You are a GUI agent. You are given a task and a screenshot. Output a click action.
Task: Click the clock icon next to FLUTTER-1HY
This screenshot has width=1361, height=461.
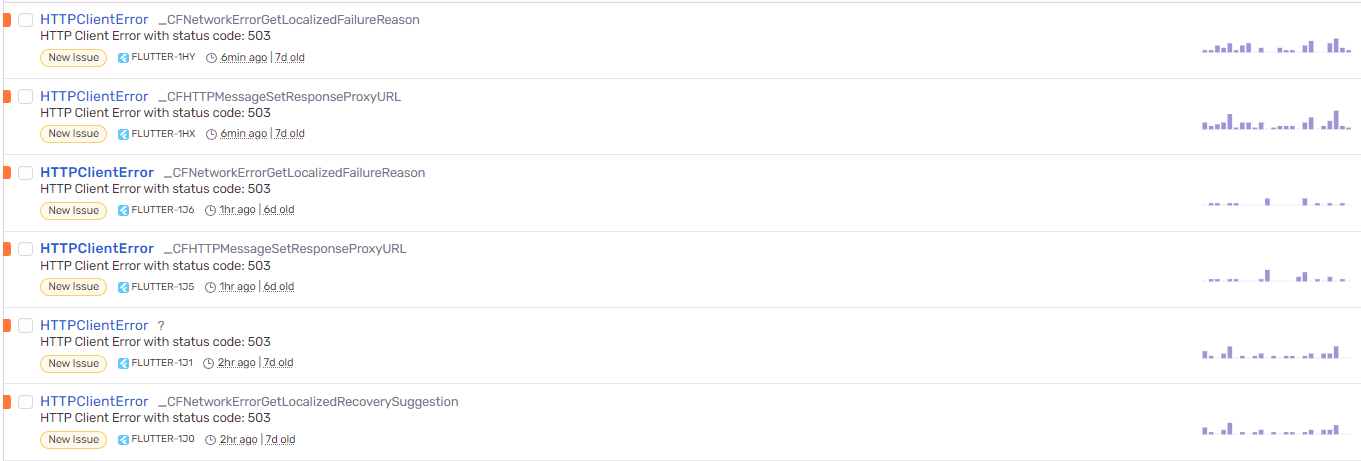click(x=211, y=58)
